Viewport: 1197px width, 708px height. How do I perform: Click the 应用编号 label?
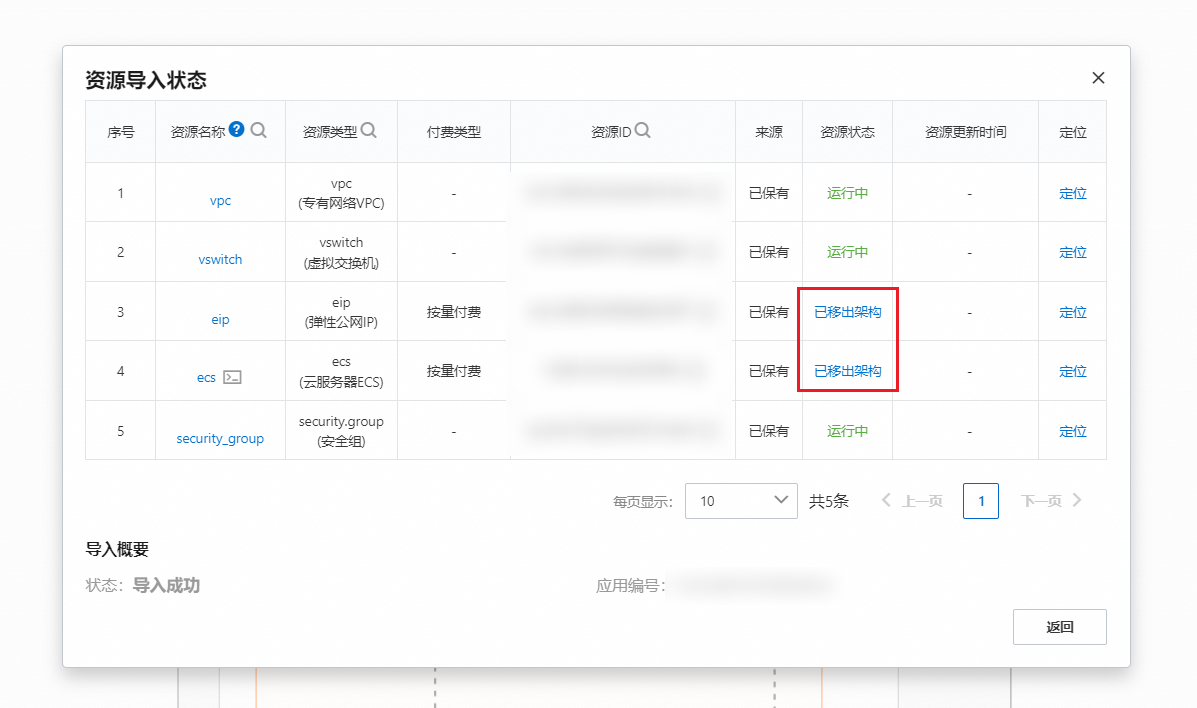coord(631,586)
